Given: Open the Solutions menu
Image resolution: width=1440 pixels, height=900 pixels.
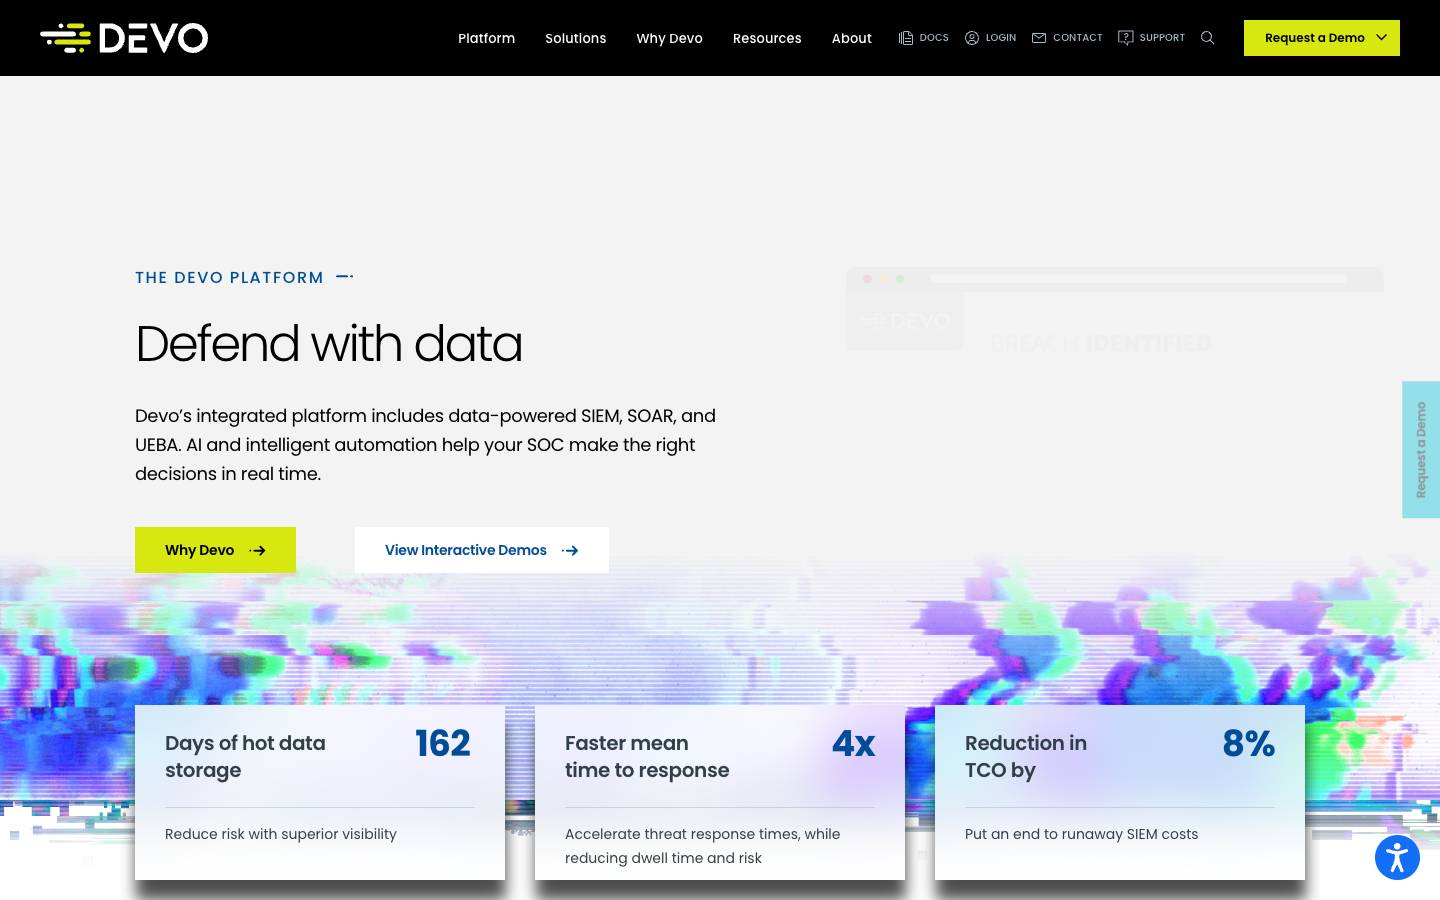Looking at the screenshot, I should pos(576,38).
